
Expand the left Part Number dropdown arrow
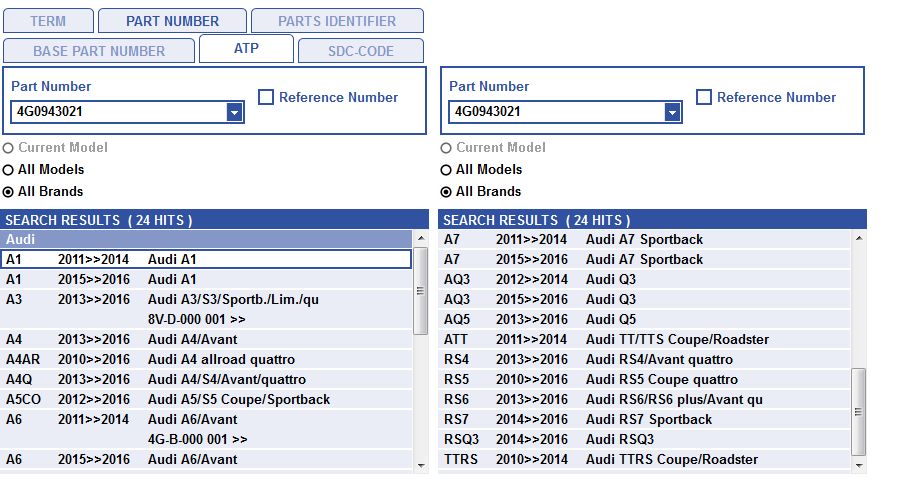234,113
